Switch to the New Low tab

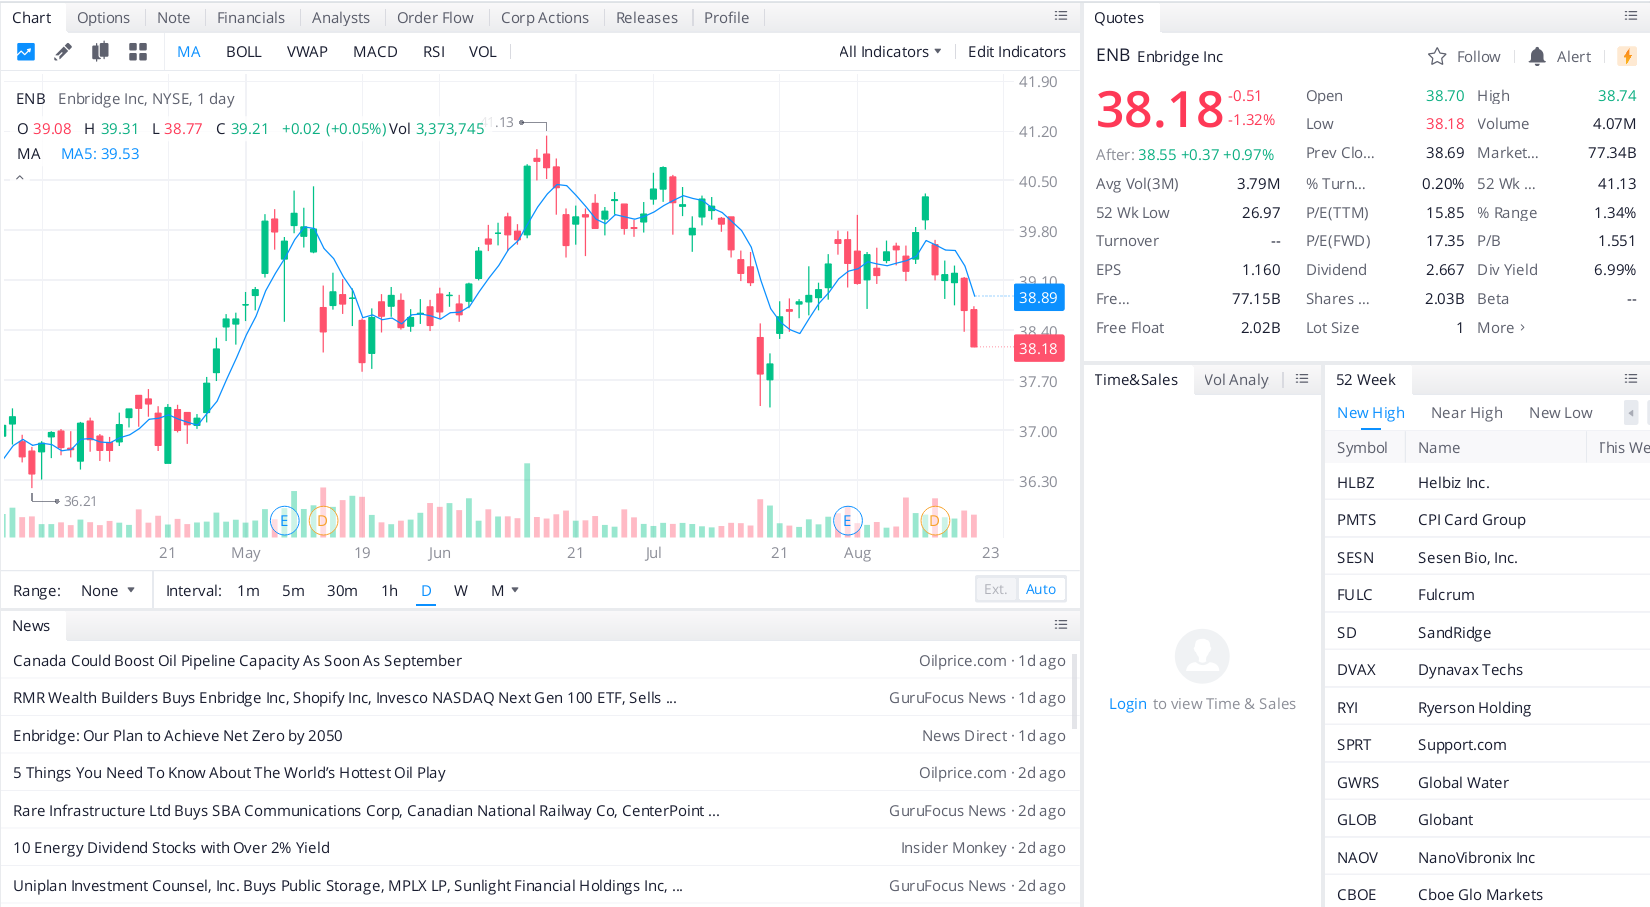[x=1560, y=413]
